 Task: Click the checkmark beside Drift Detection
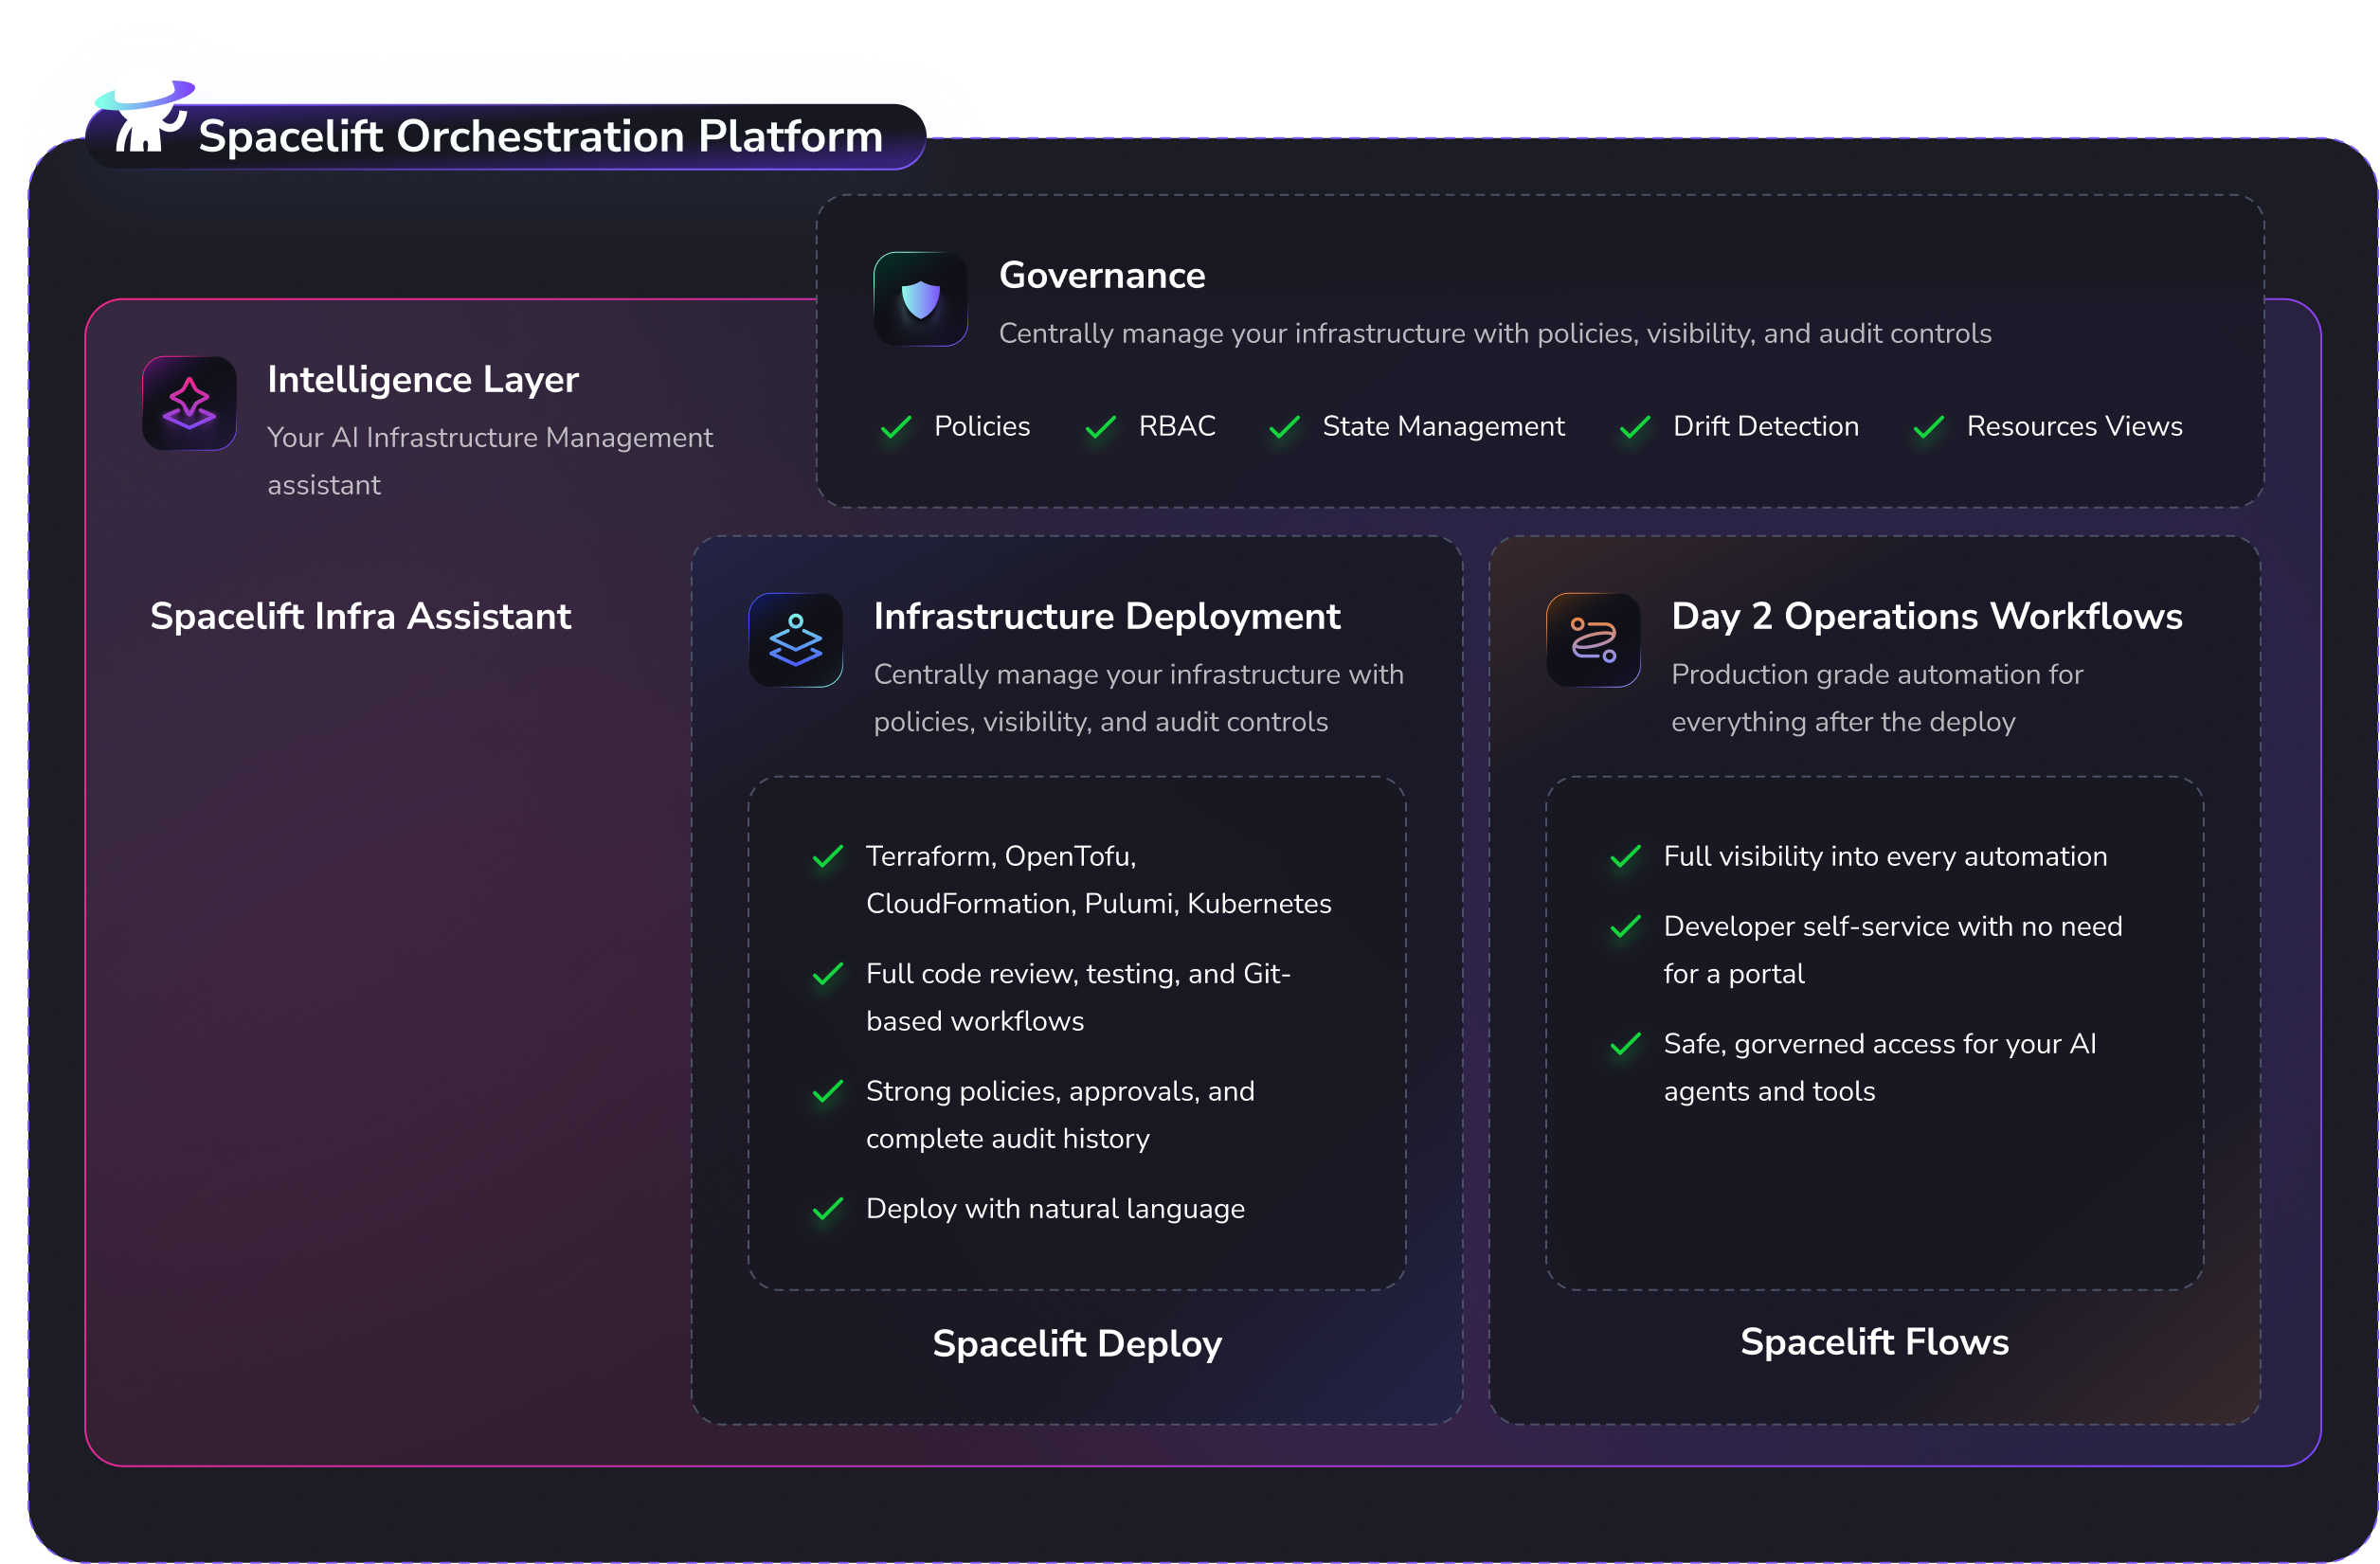[1634, 427]
